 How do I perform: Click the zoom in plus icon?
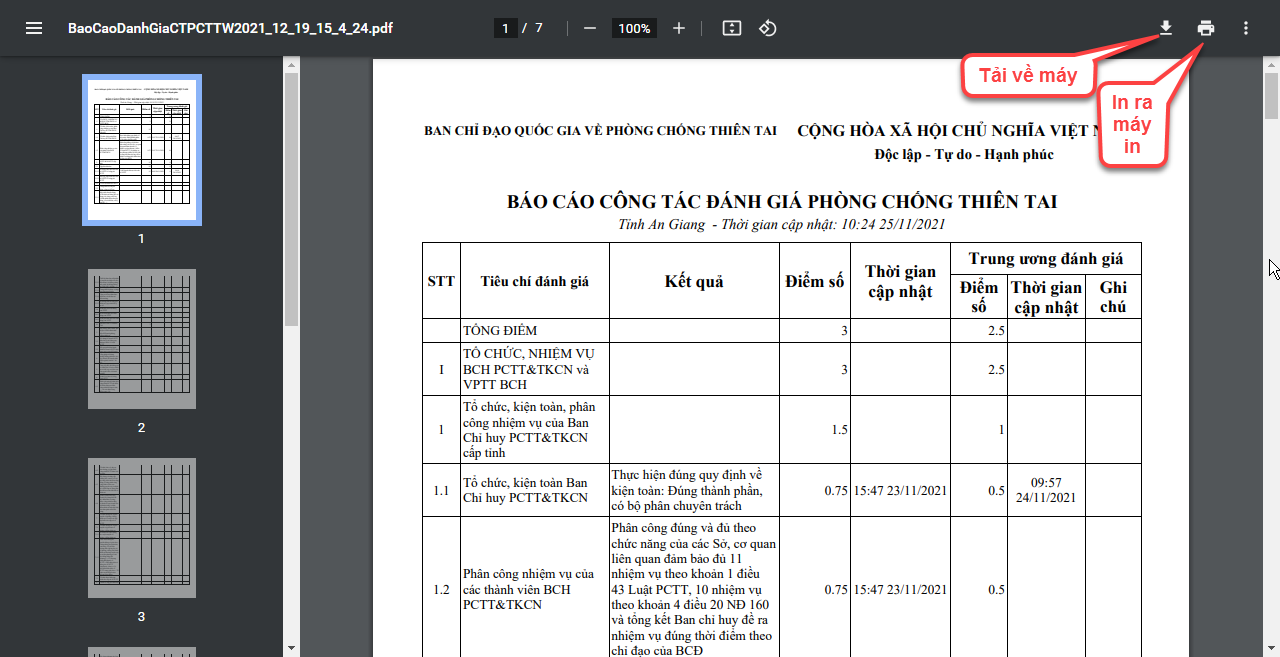(x=679, y=28)
